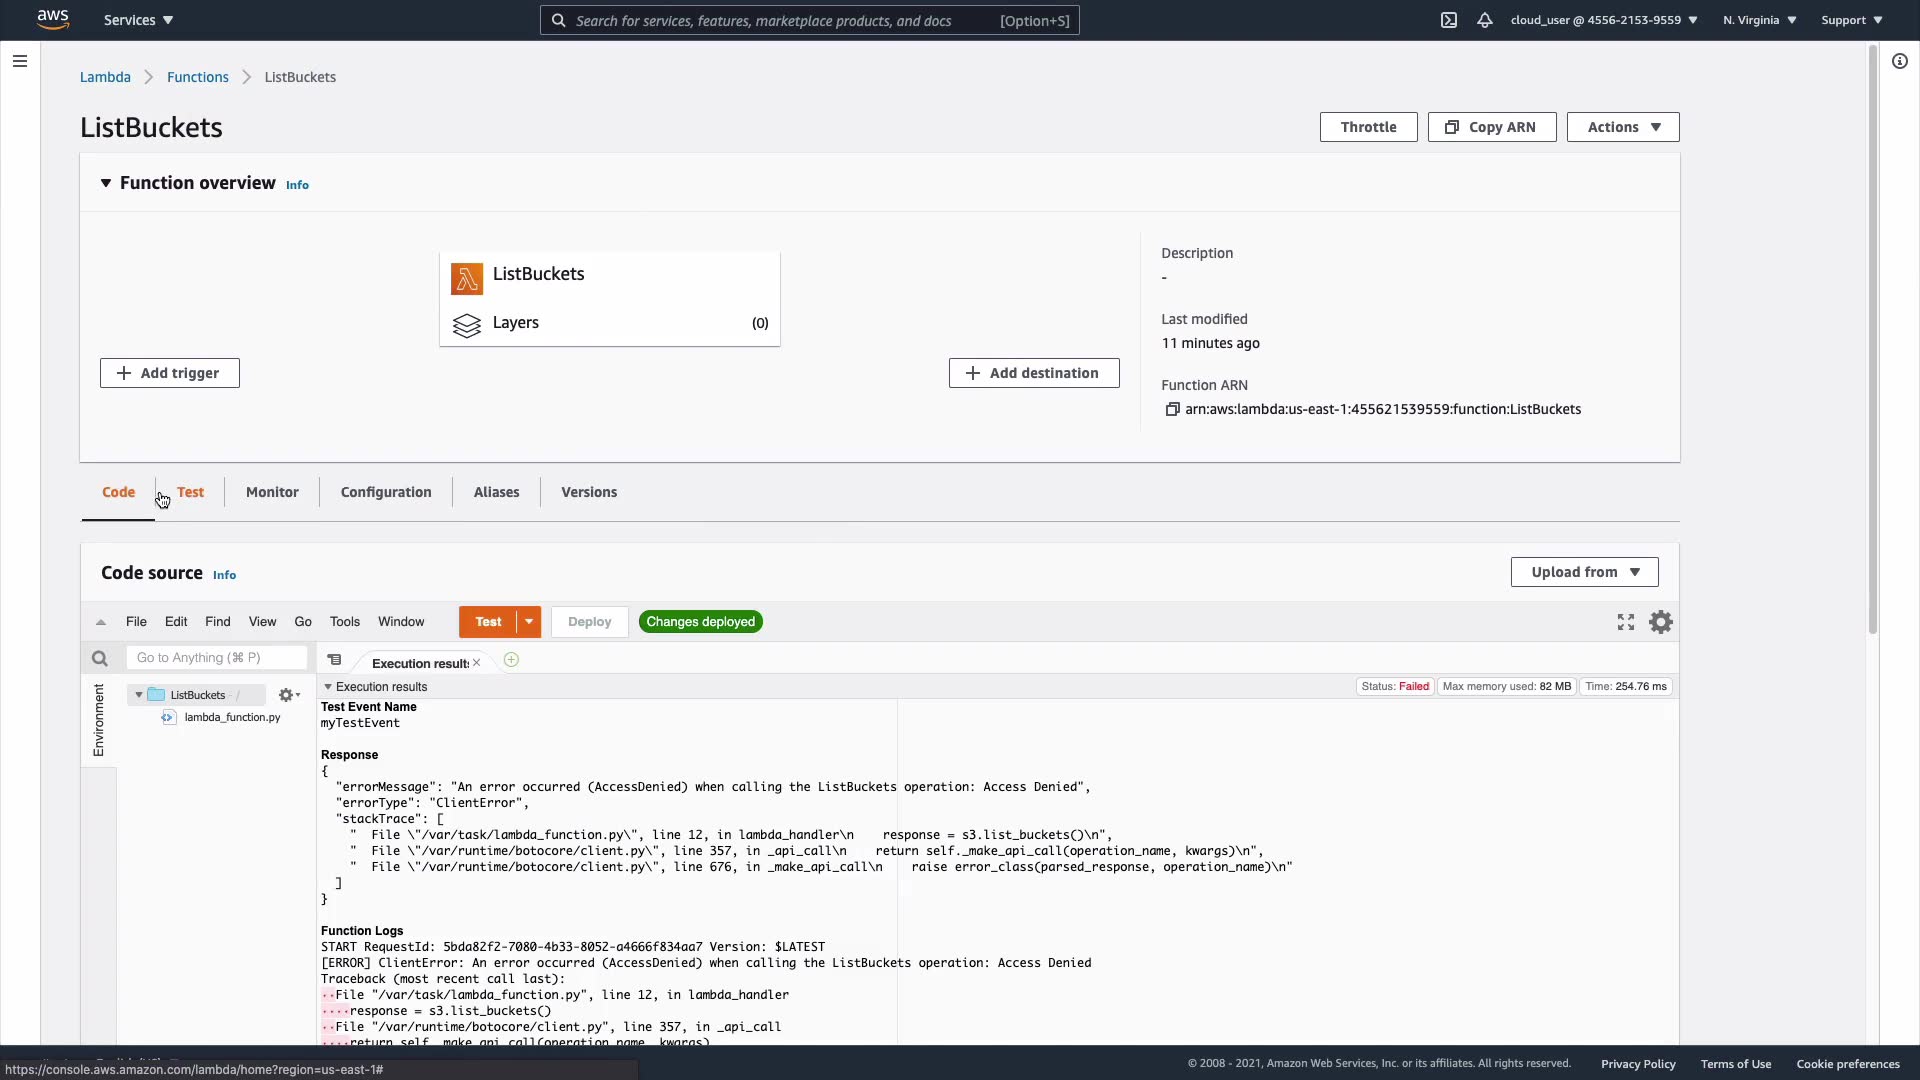Open the Tools menu in editor

[344, 622]
